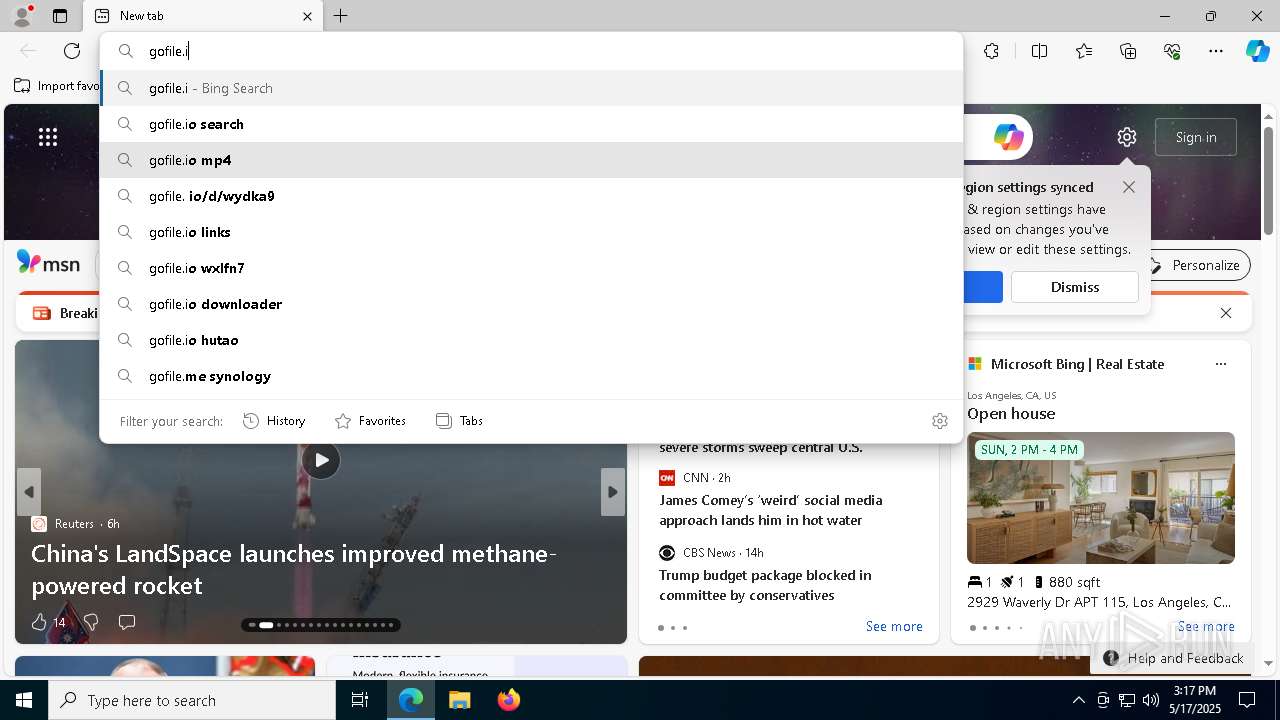This screenshot has width=1280, height=720.
Task: Open the open house listing photo
Action: click(1101, 498)
